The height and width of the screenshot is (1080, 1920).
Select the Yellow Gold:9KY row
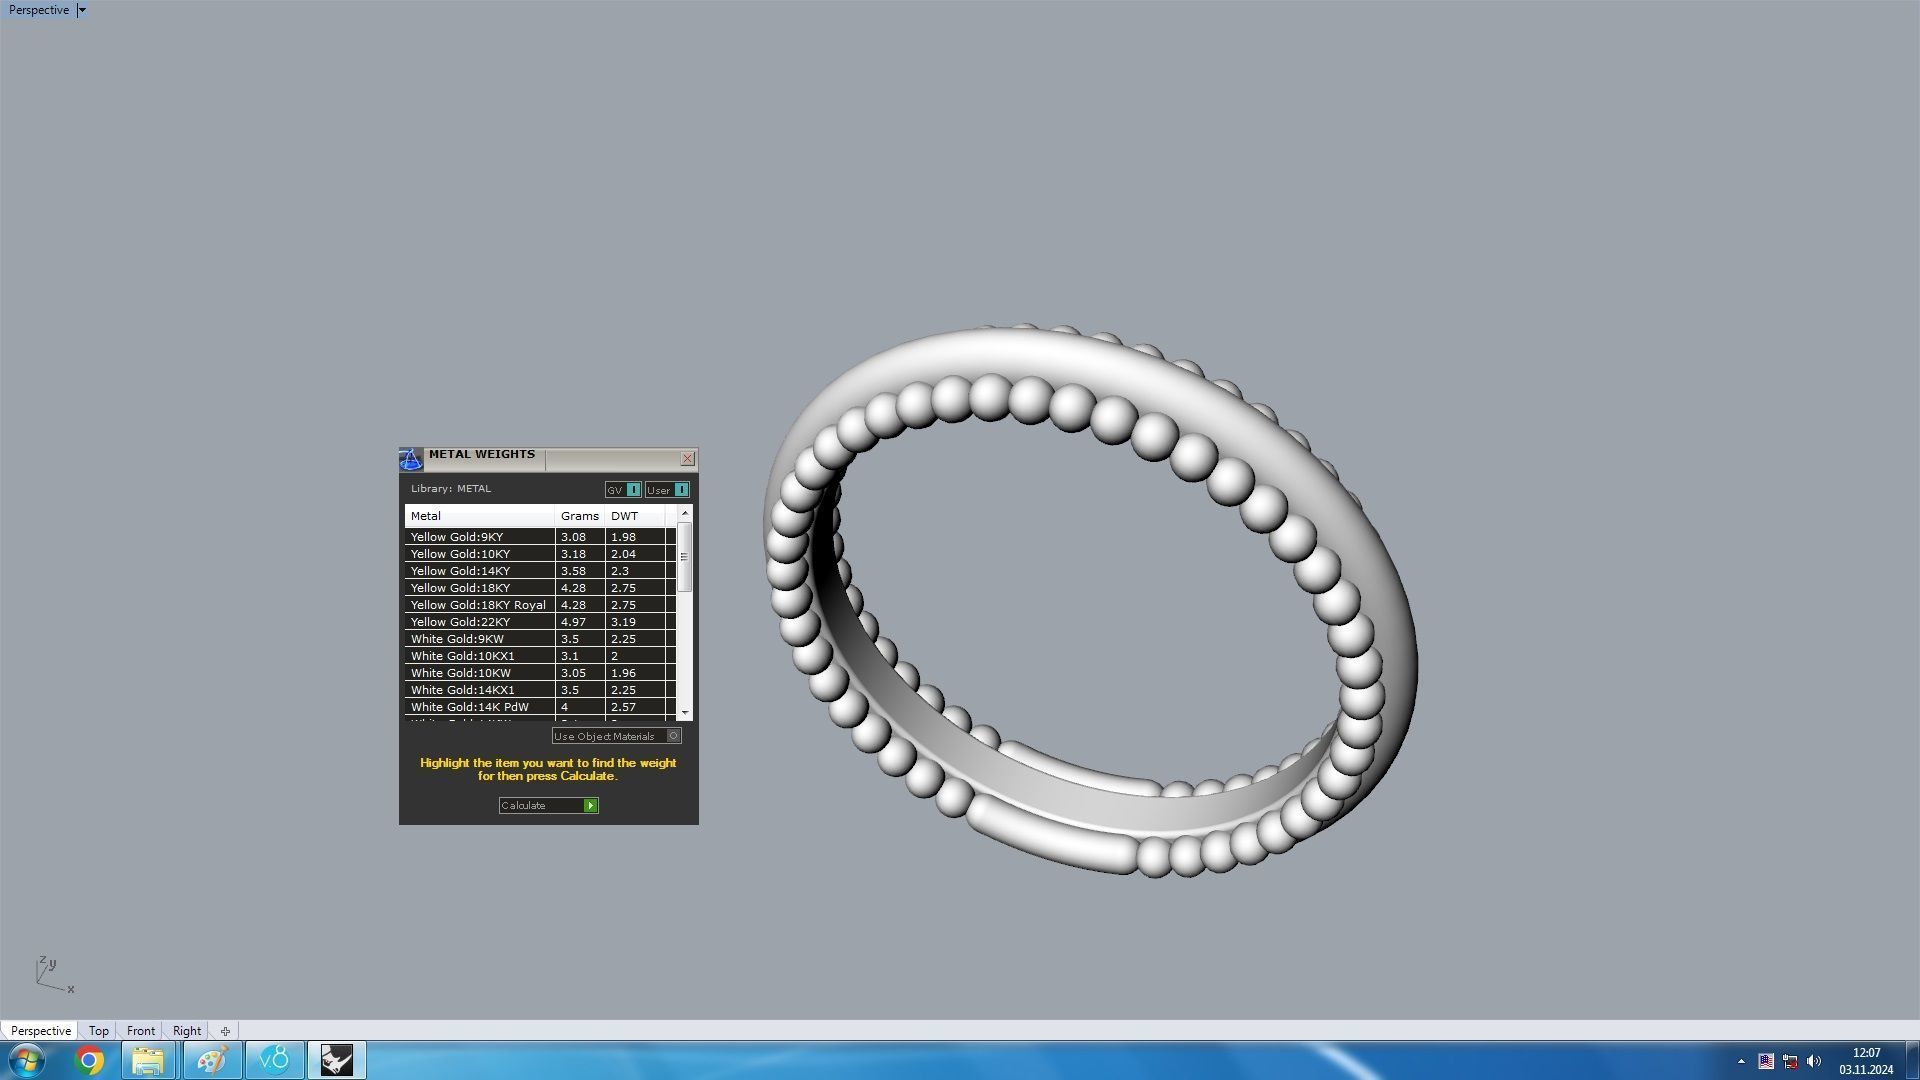(540, 537)
